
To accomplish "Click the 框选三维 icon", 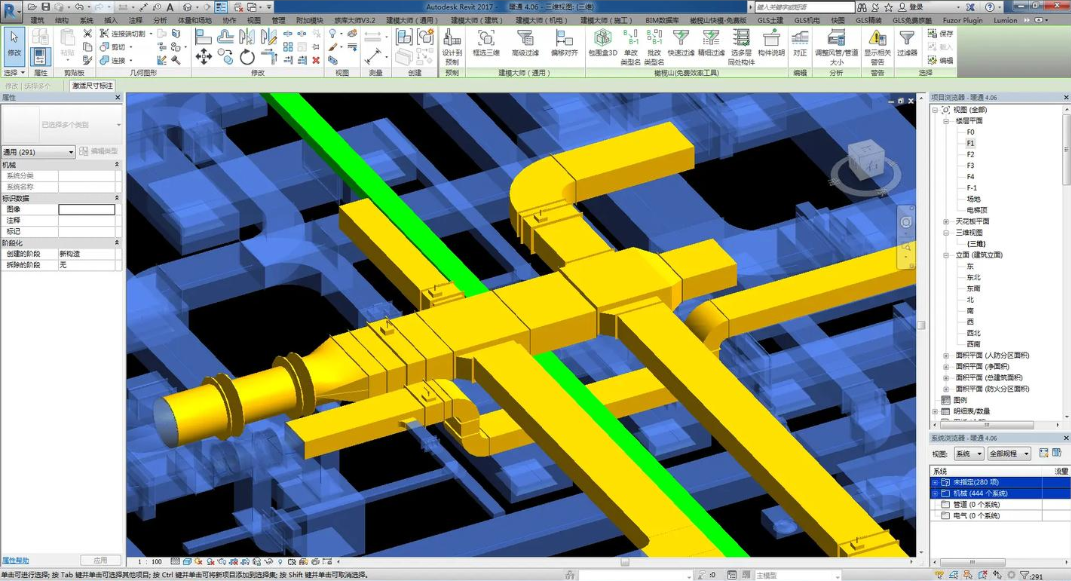I will (486, 40).
